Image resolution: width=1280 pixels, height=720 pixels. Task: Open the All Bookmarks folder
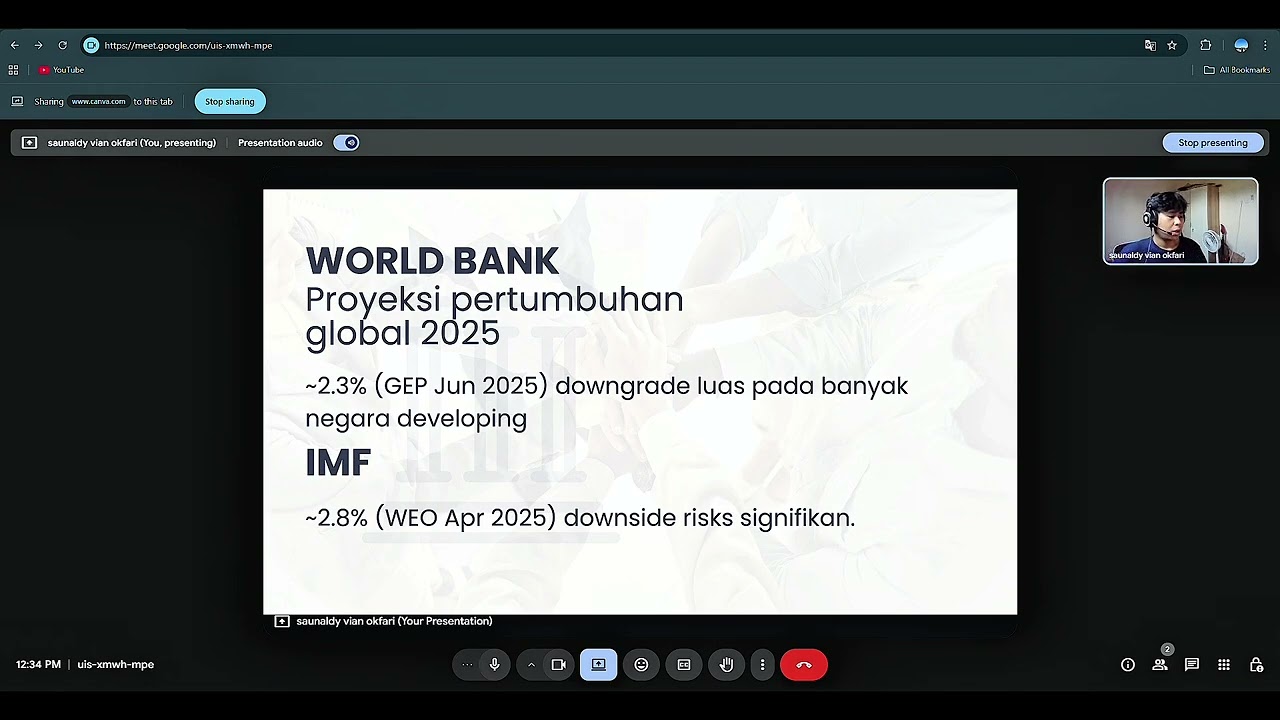pos(1237,70)
